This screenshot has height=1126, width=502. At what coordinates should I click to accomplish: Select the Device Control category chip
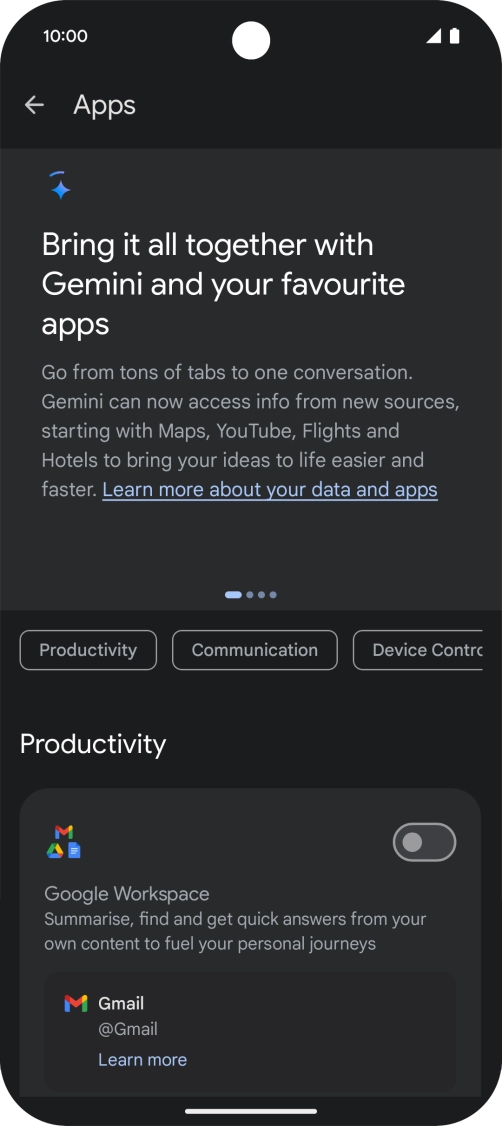coord(418,650)
